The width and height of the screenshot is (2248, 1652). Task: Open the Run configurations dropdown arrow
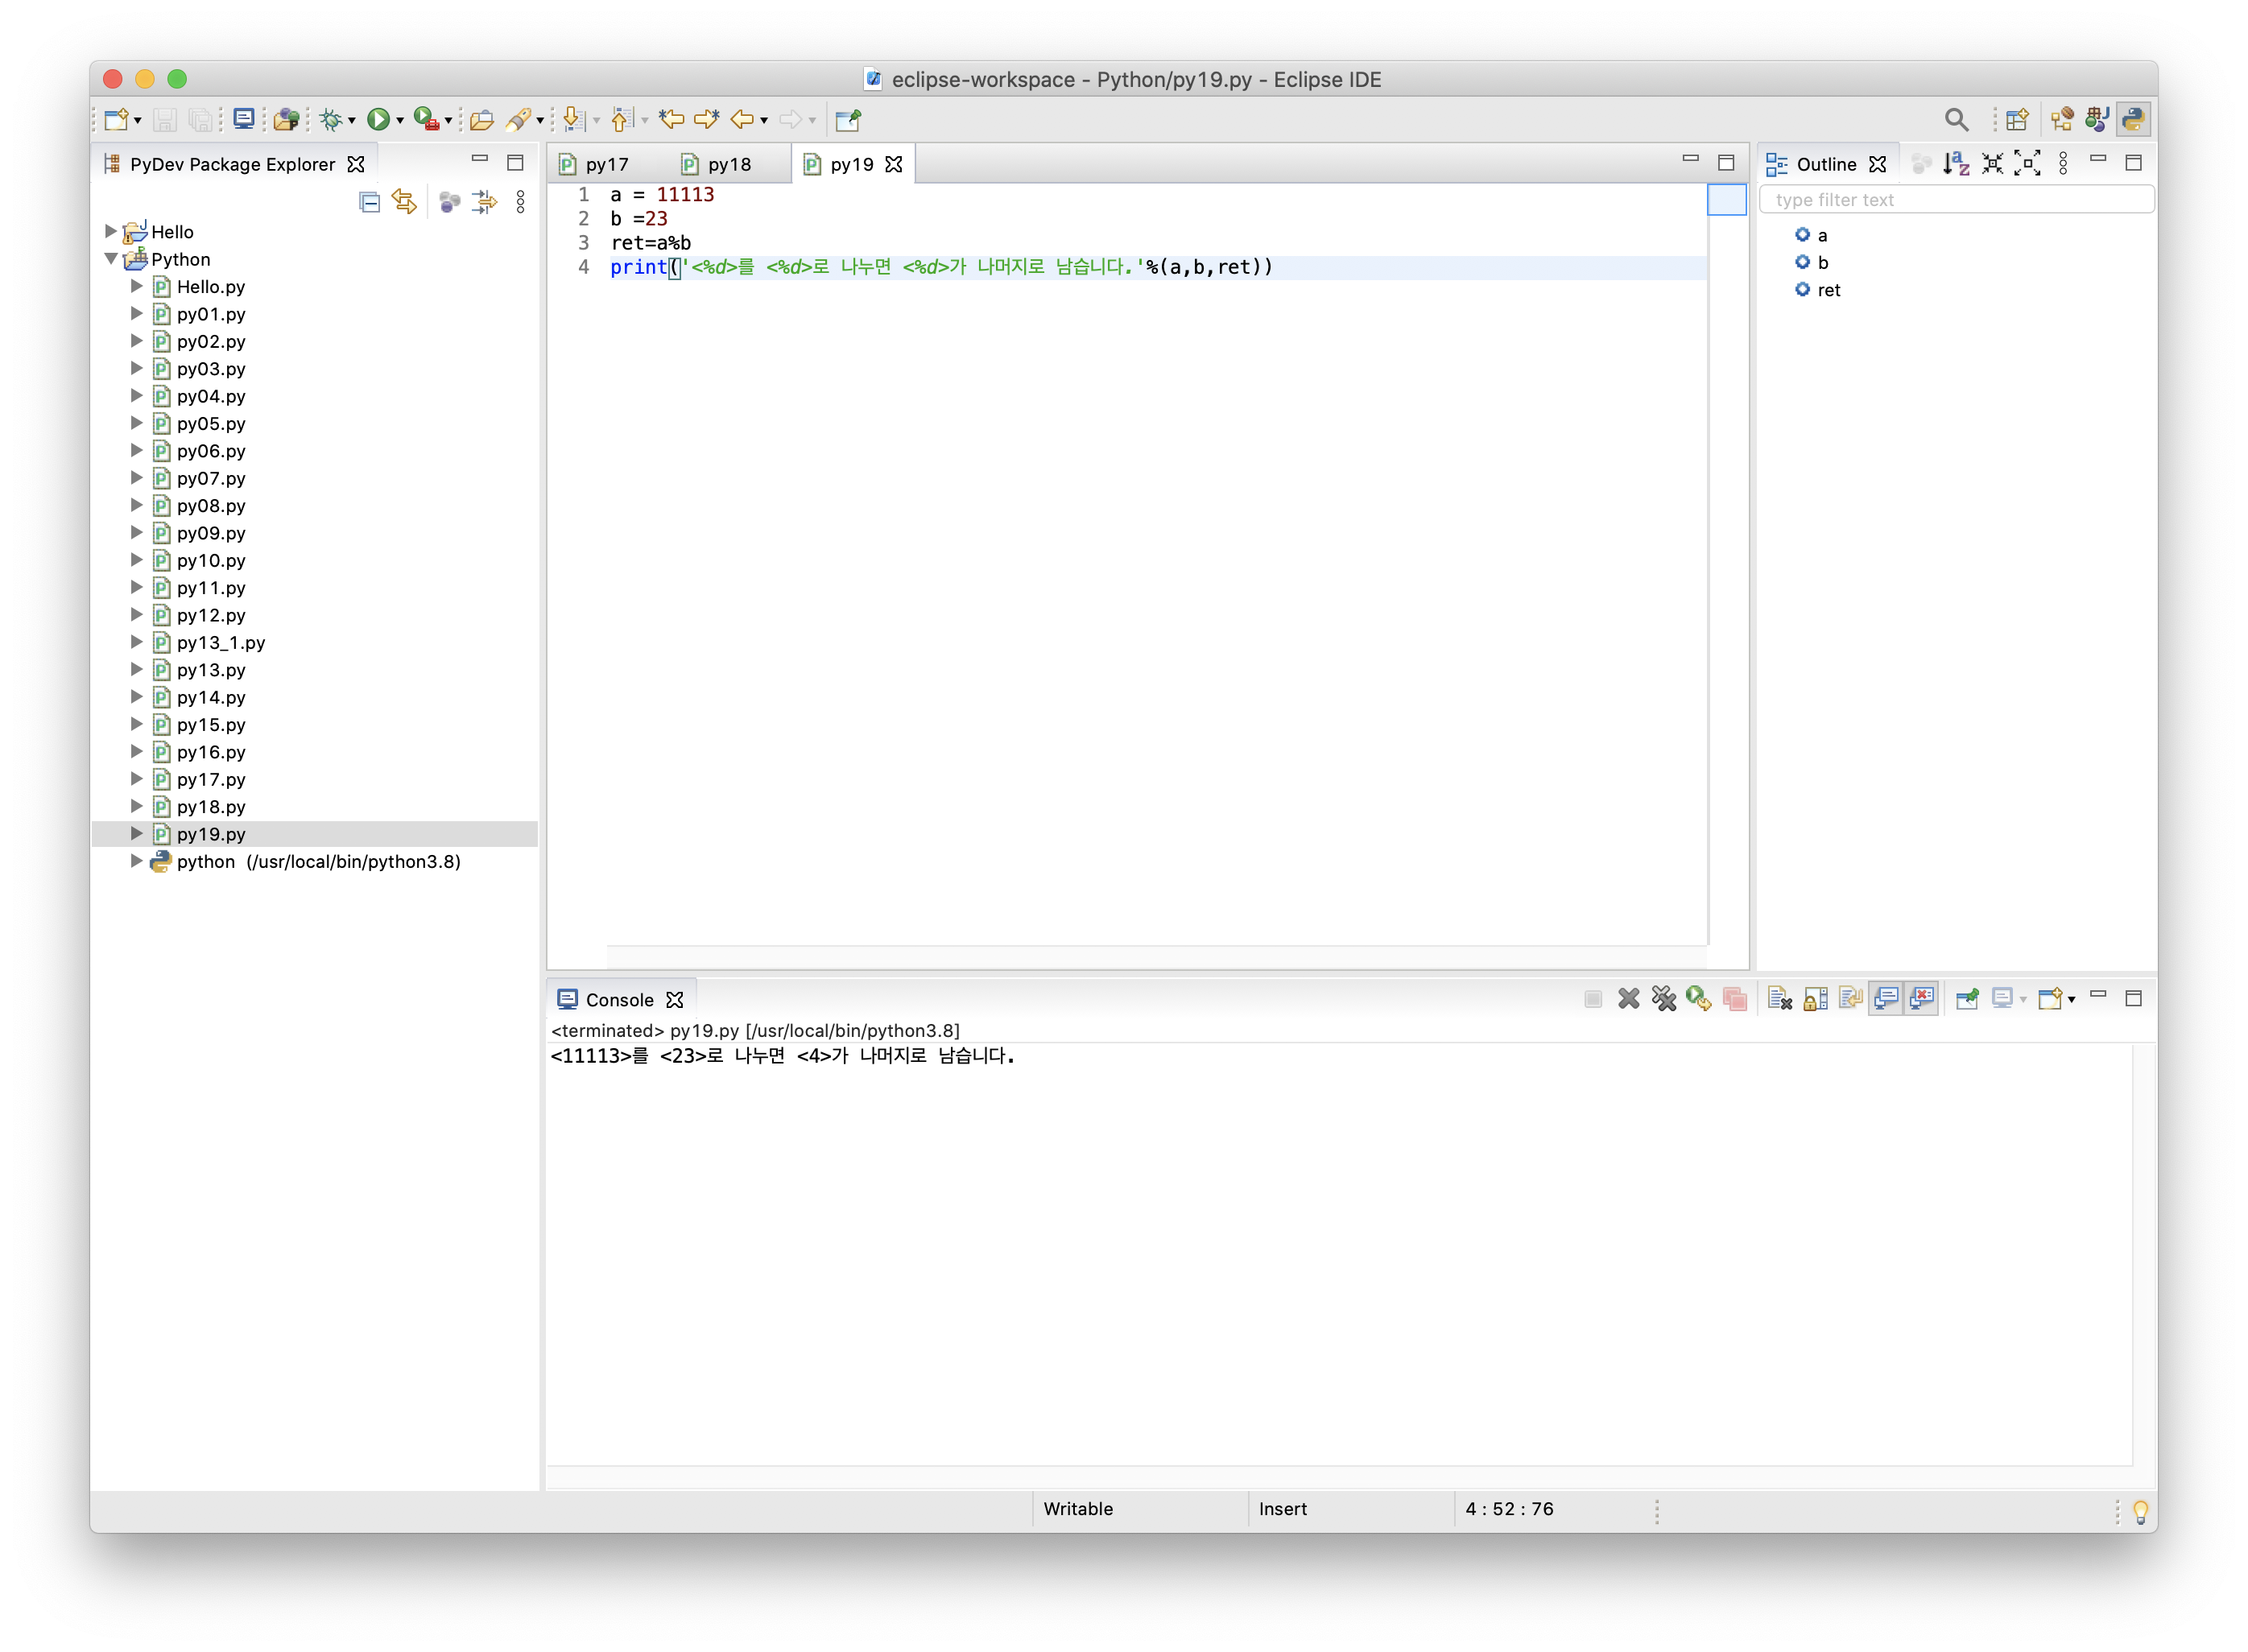(x=400, y=121)
